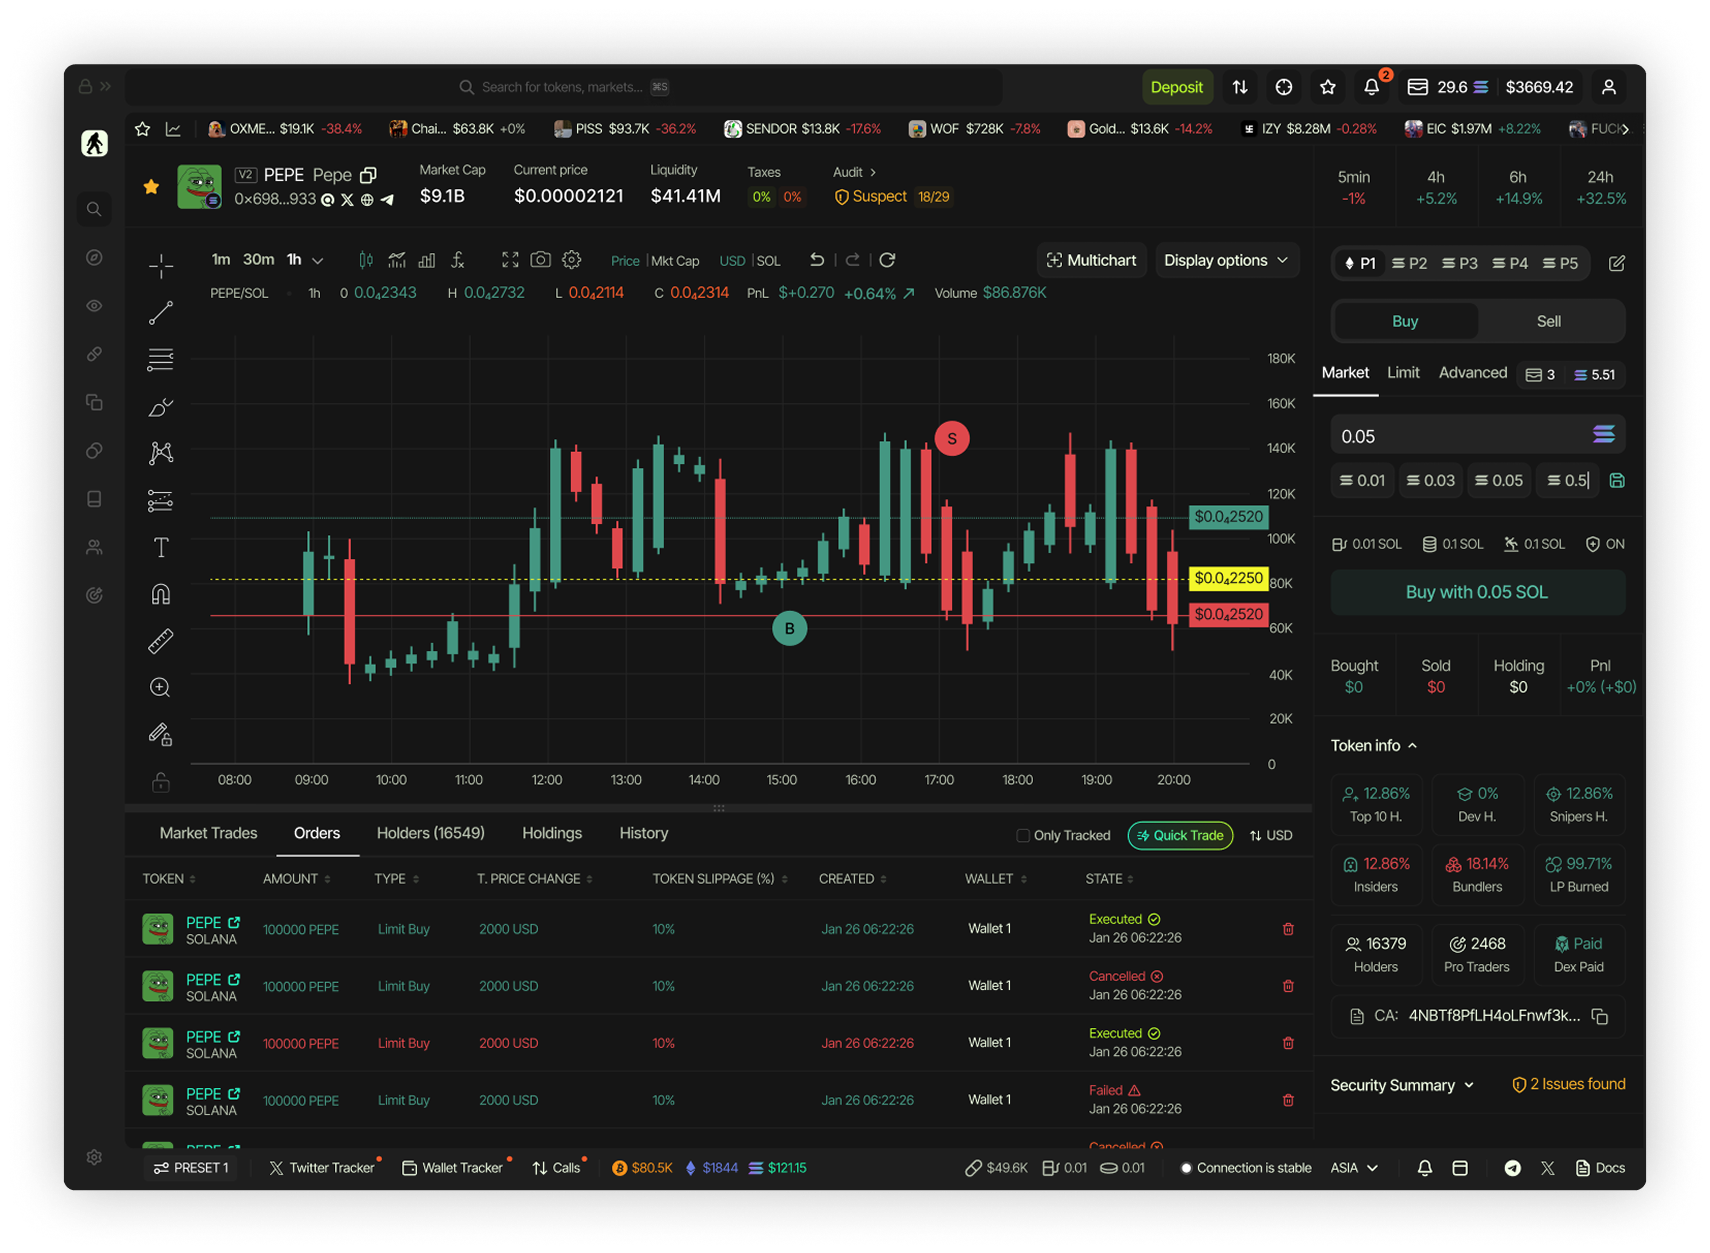This screenshot has height=1253, width=1710.
Task: Copy the contract address CA
Action: point(1600,1016)
